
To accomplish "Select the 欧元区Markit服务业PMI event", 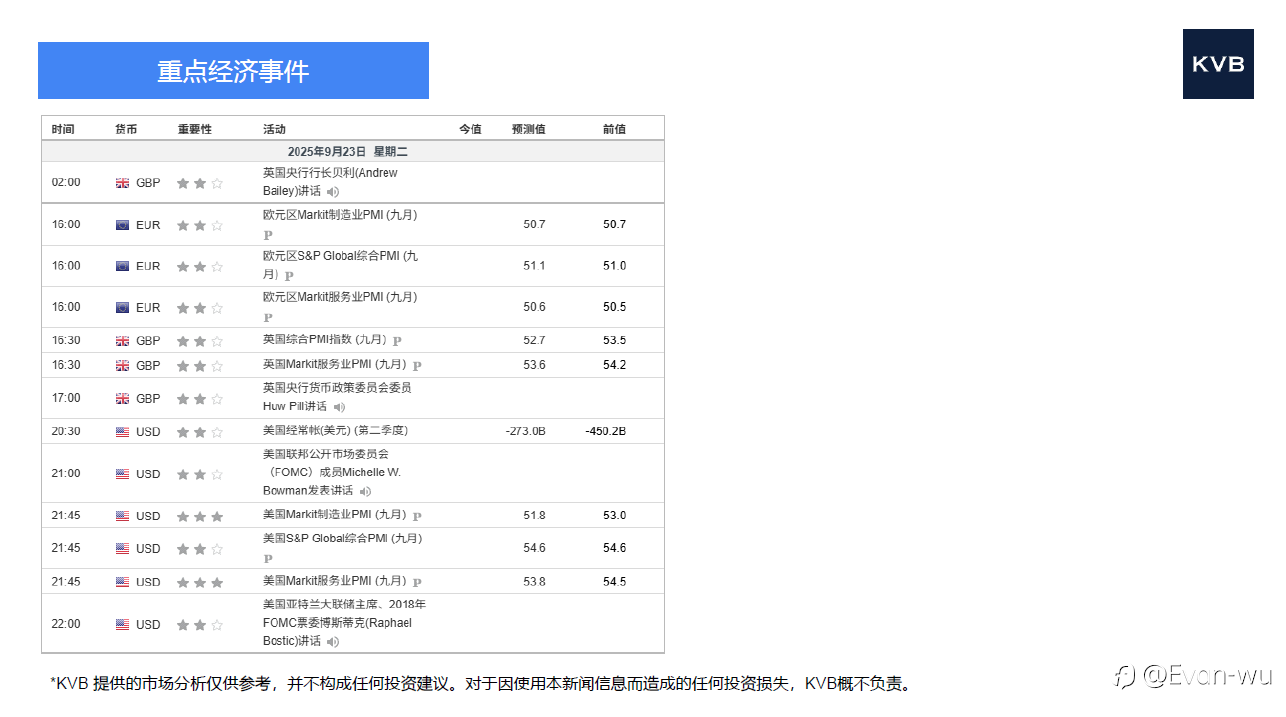I will (x=340, y=297).
